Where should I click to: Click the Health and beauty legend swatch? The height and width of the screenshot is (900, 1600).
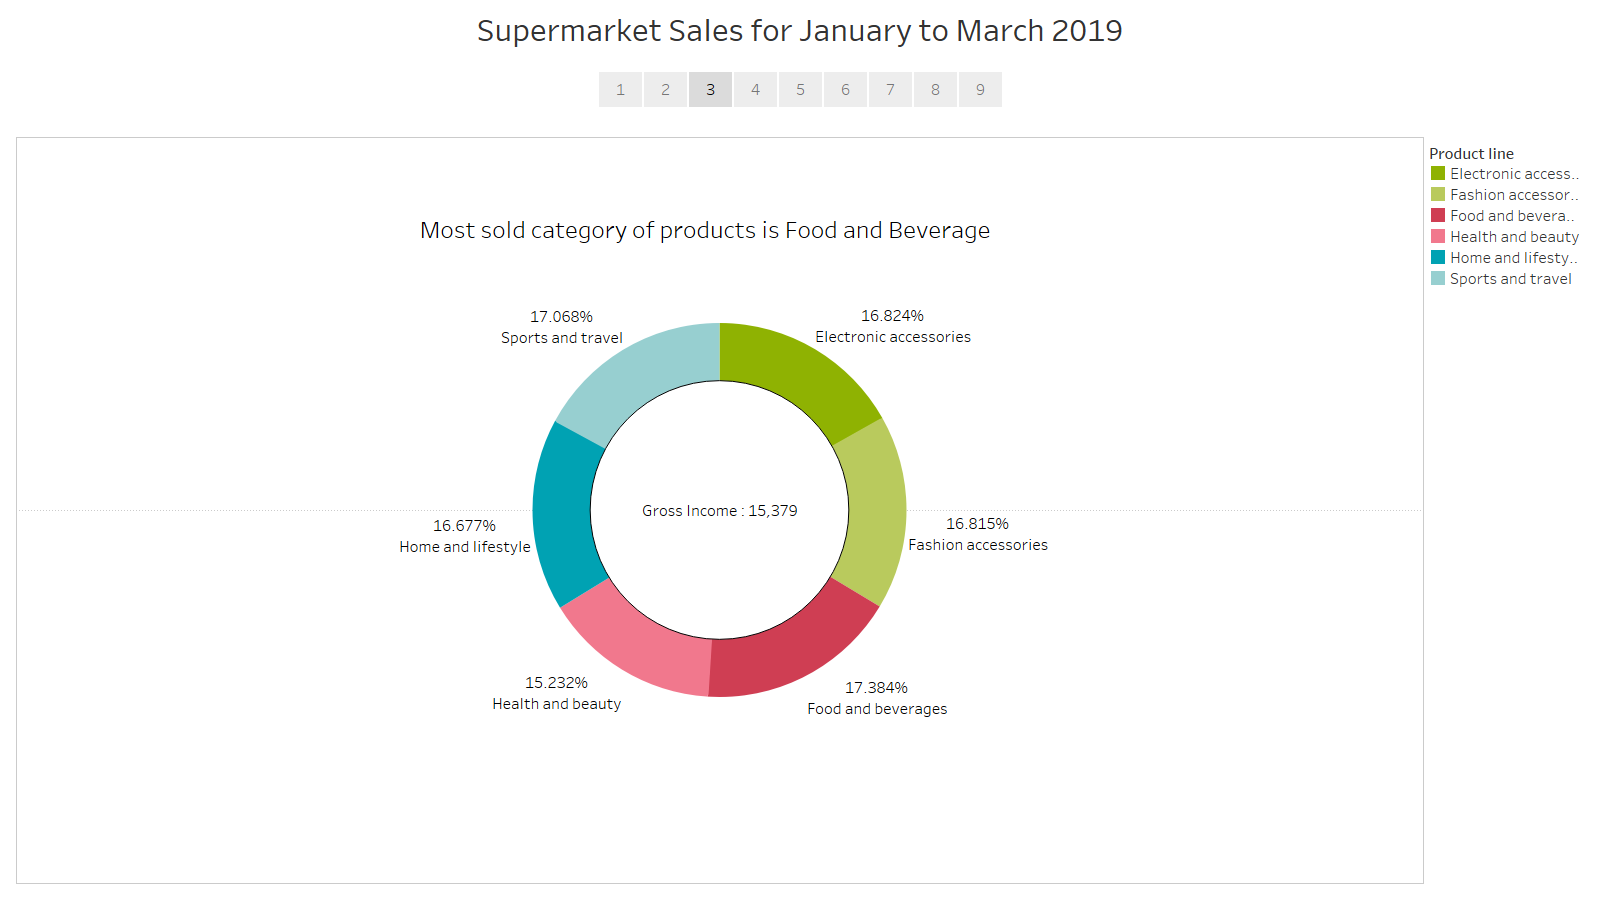click(1439, 236)
